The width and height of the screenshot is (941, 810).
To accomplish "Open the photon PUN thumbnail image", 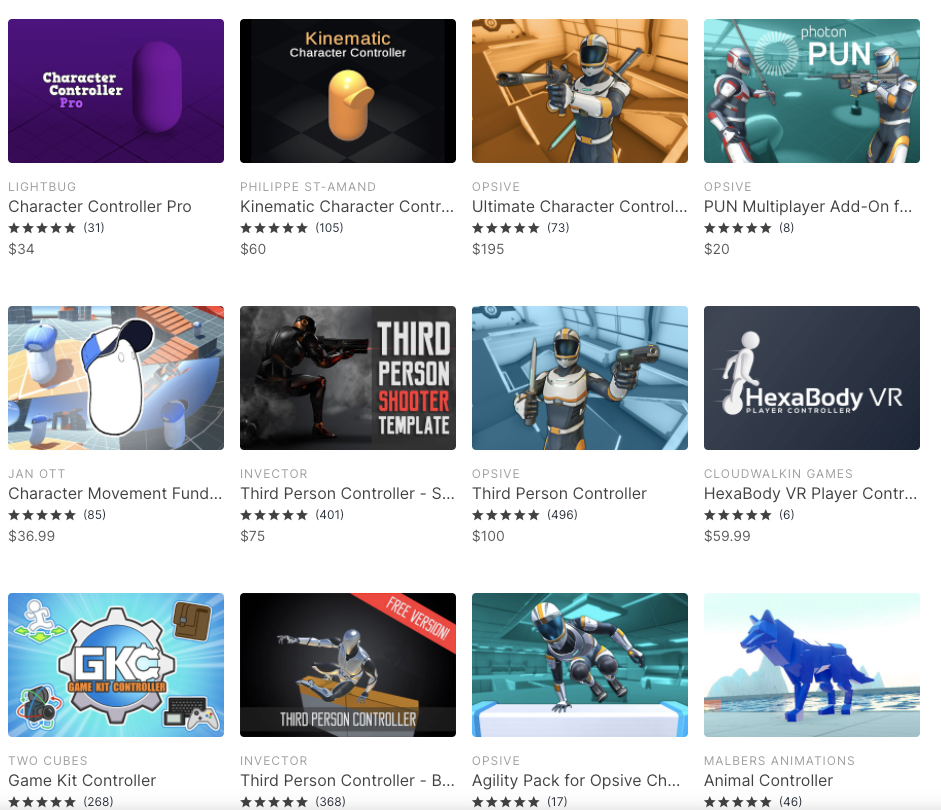I will [811, 91].
